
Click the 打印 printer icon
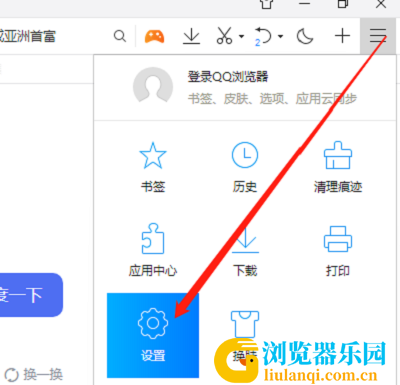coord(338,250)
